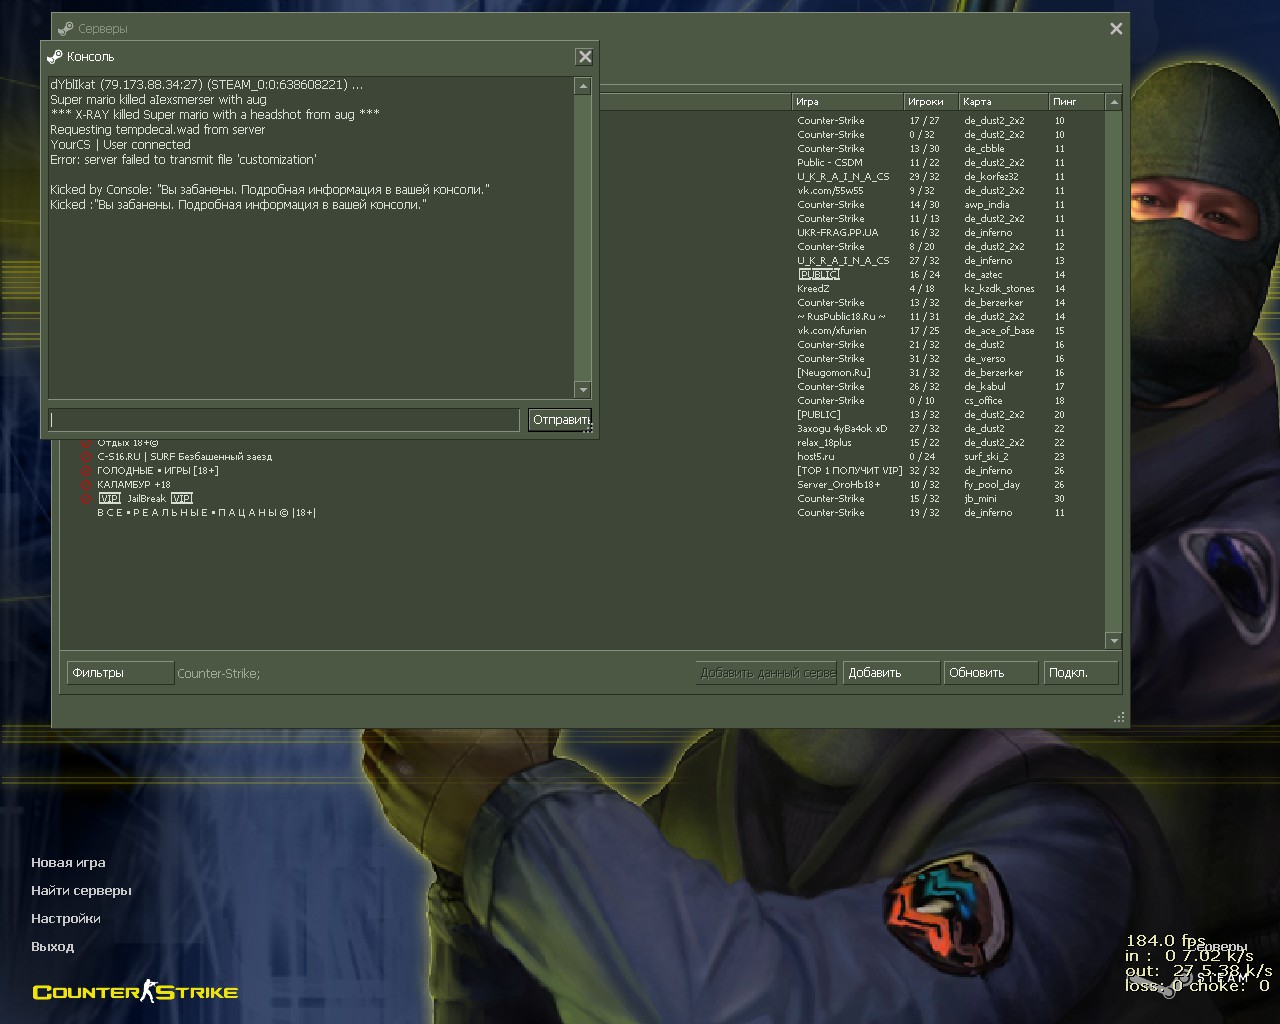Click the 'host5.ru' game cell
This screenshot has width=1280, height=1024.
tap(816, 457)
